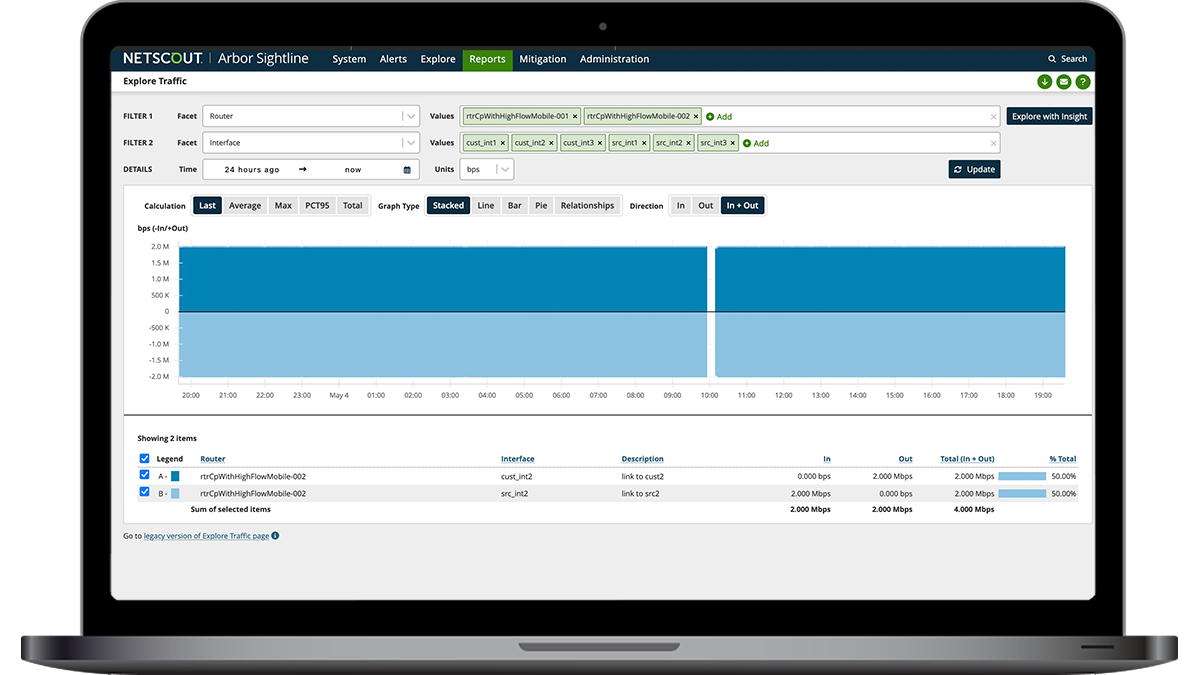Open Search in the top navigation bar

pos(1068,59)
